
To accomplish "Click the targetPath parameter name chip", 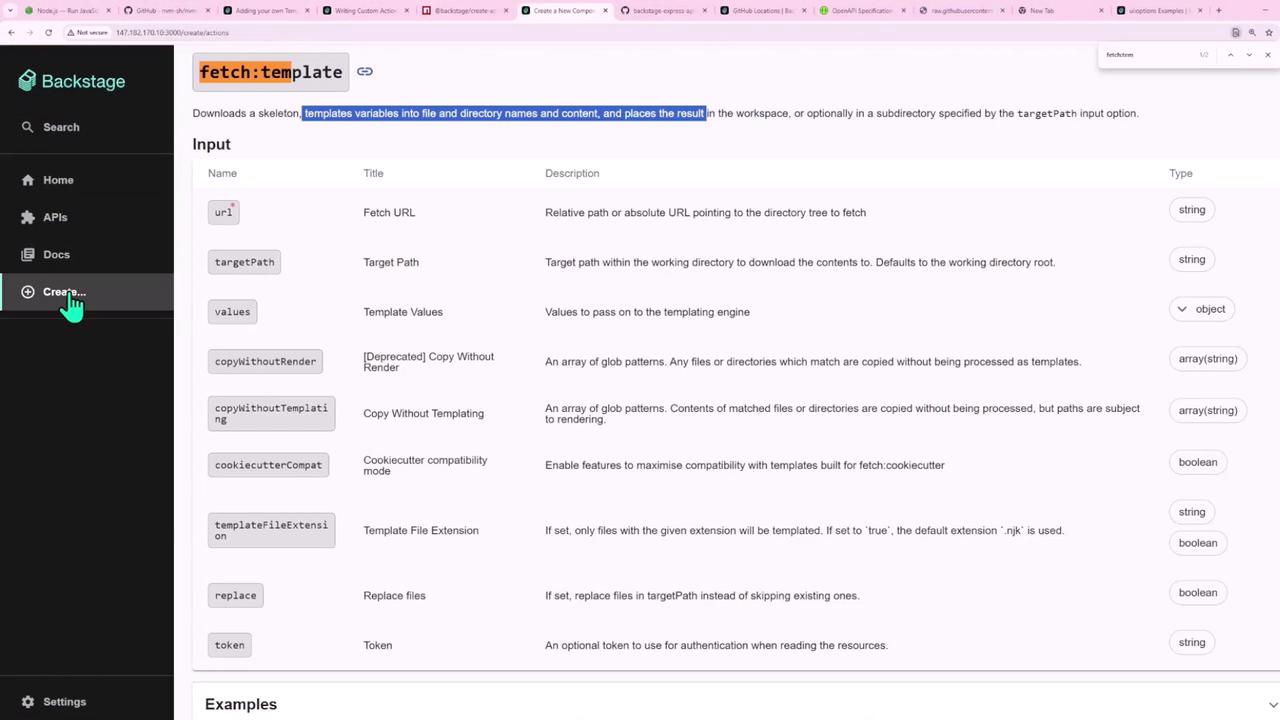I will tap(244, 262).
